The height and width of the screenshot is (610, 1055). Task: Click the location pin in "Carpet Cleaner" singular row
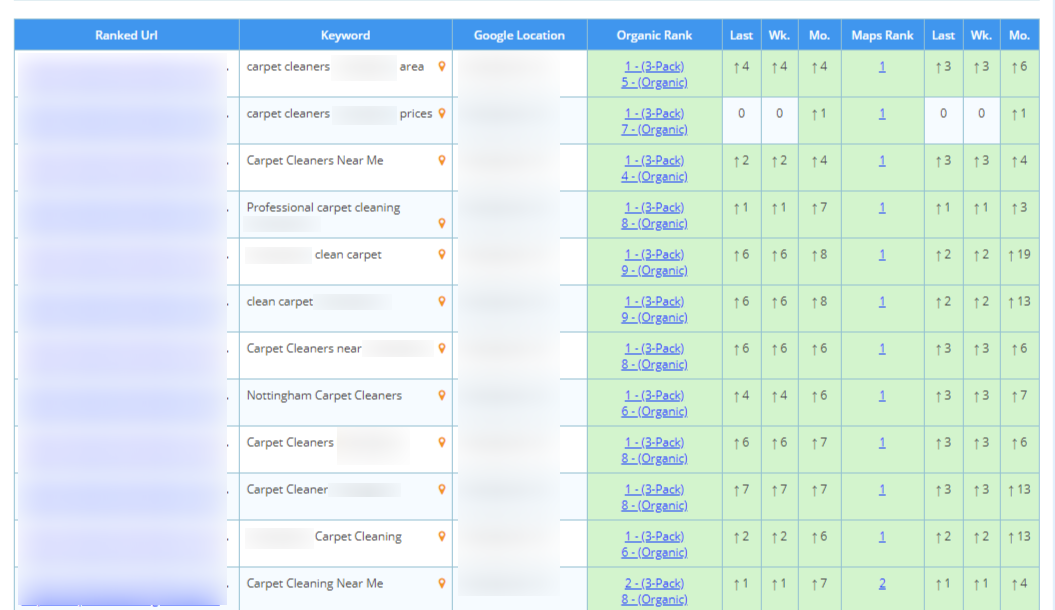(x=442, y=490)
